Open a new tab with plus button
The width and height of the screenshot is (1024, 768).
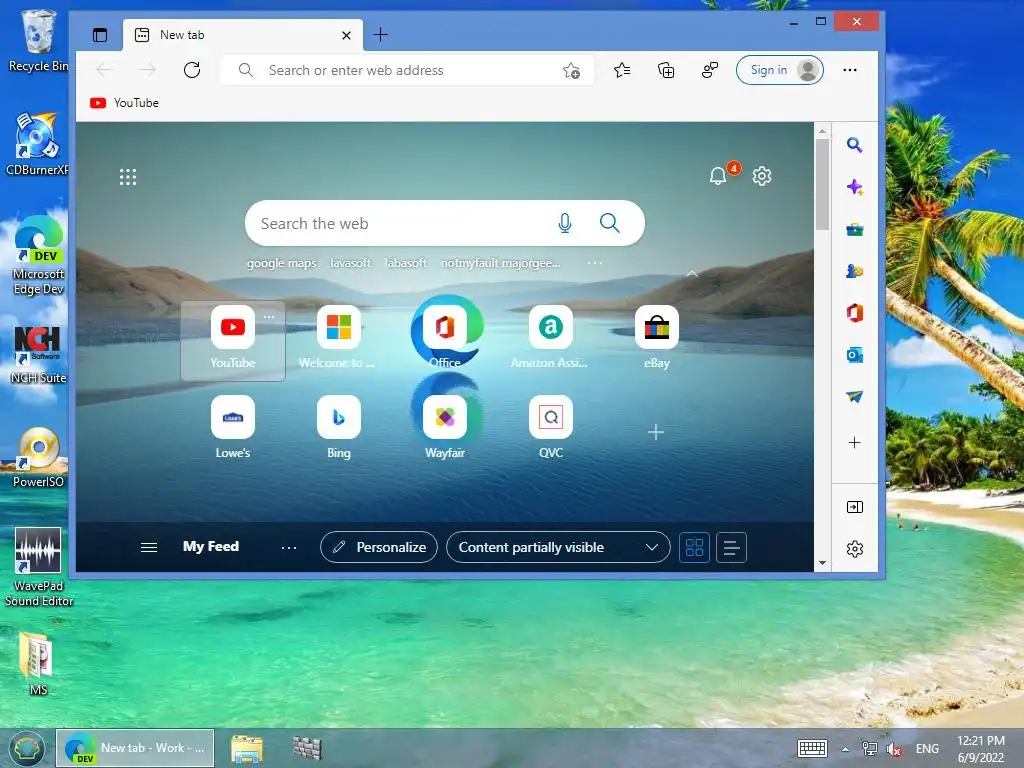[380, 35]
